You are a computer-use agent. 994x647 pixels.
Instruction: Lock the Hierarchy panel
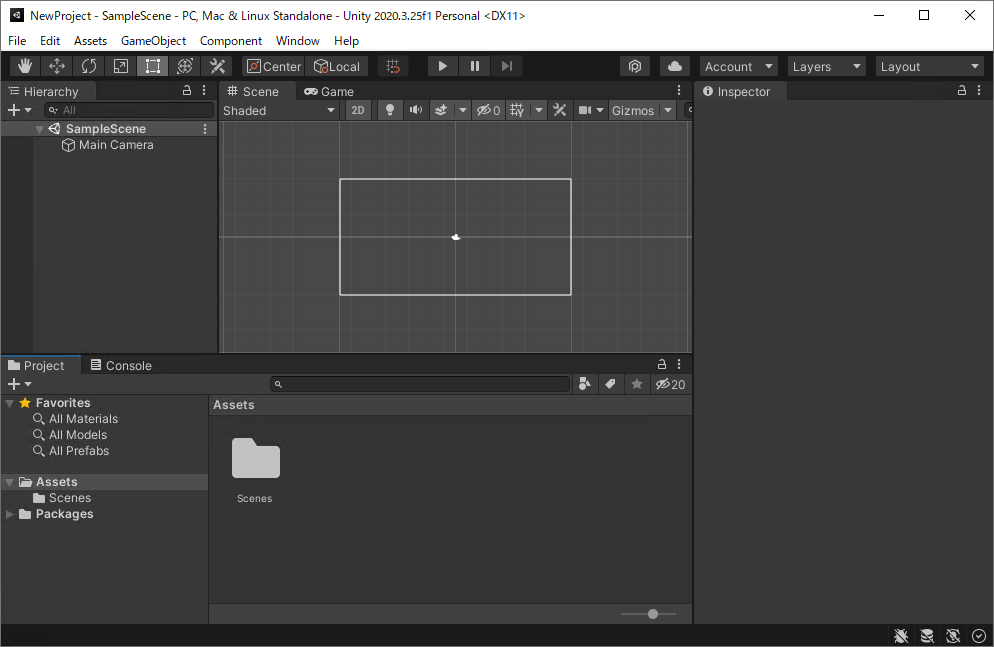click(x=187, y=91)
